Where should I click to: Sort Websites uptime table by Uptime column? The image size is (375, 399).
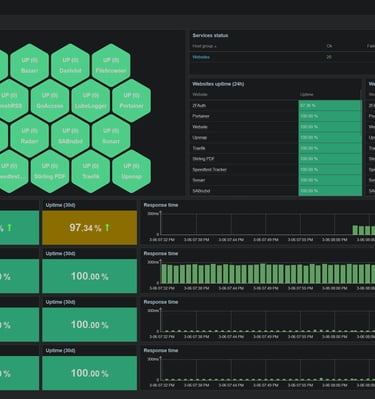(x=306, y=95)
